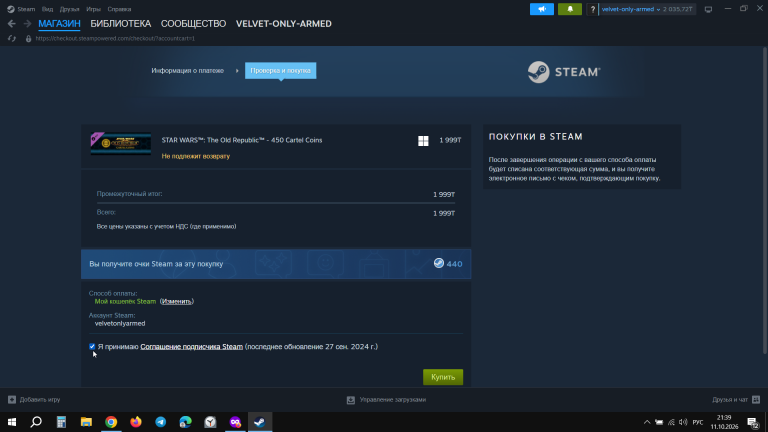
Task: Click the Steam taskbar icon
Action: [260, 422]
